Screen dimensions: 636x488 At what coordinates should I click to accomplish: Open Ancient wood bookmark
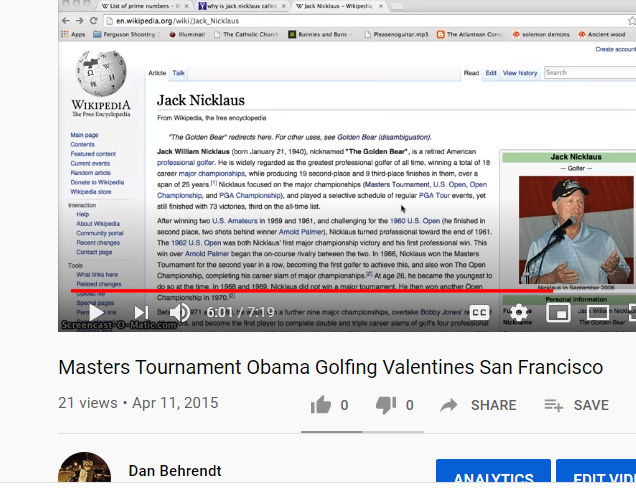coord(602,34)
